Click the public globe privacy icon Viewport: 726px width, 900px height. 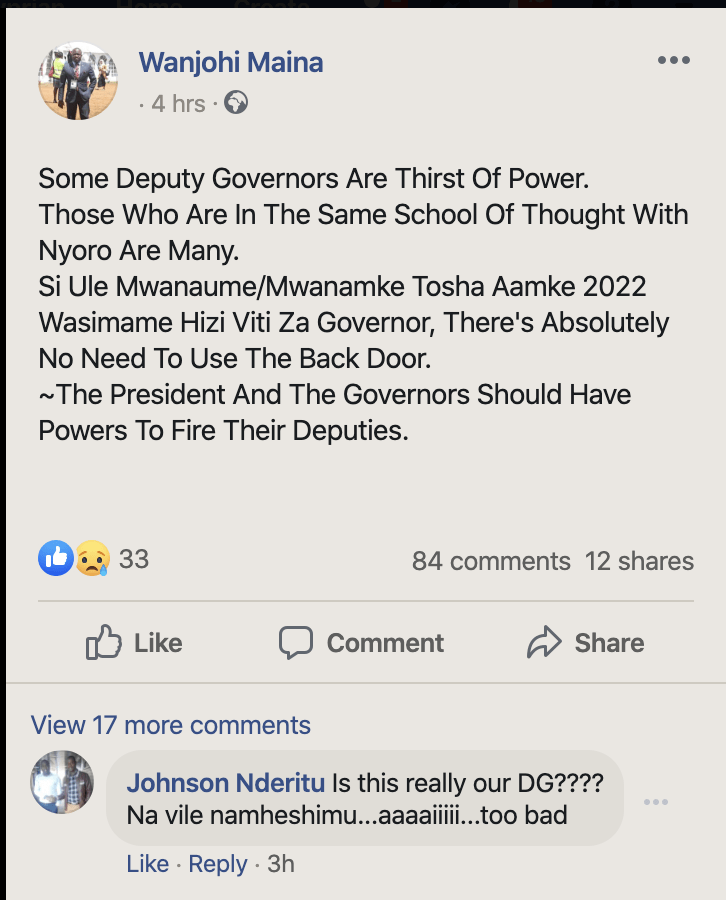click(x=236, y=102)
